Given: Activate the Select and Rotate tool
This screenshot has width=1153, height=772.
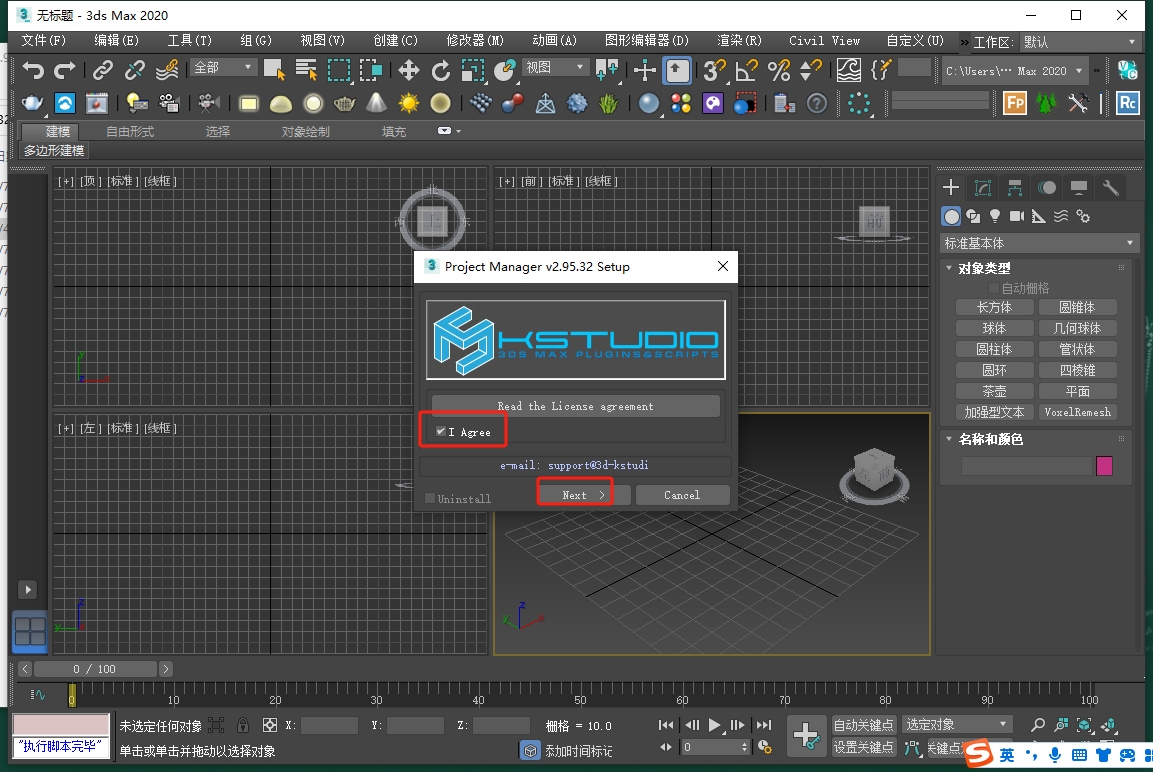Looking at the screenshot, I should click(x=440, y=71).
